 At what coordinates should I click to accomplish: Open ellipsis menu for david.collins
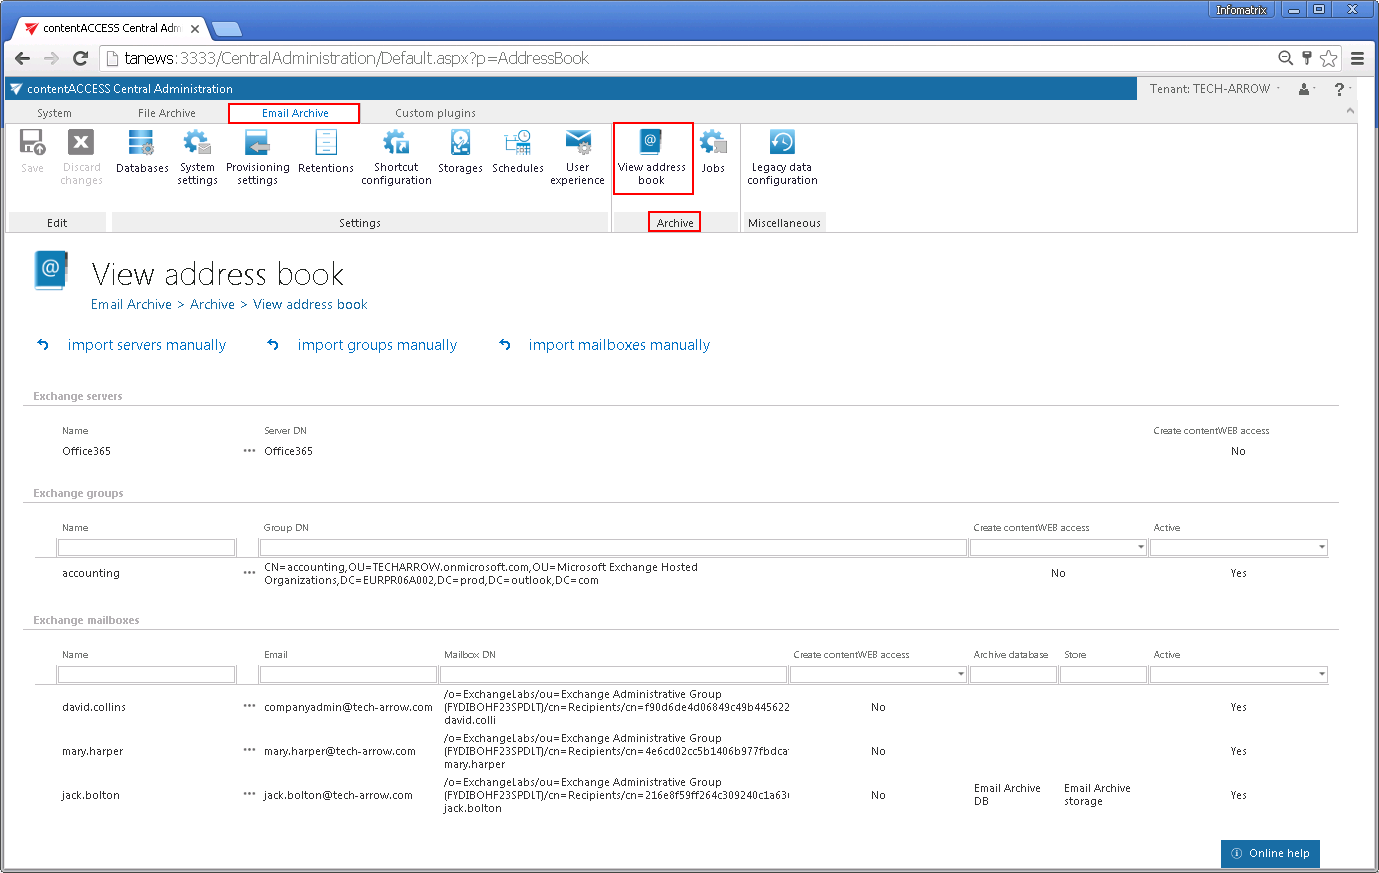pyautogui.click(x=249, y=707)
